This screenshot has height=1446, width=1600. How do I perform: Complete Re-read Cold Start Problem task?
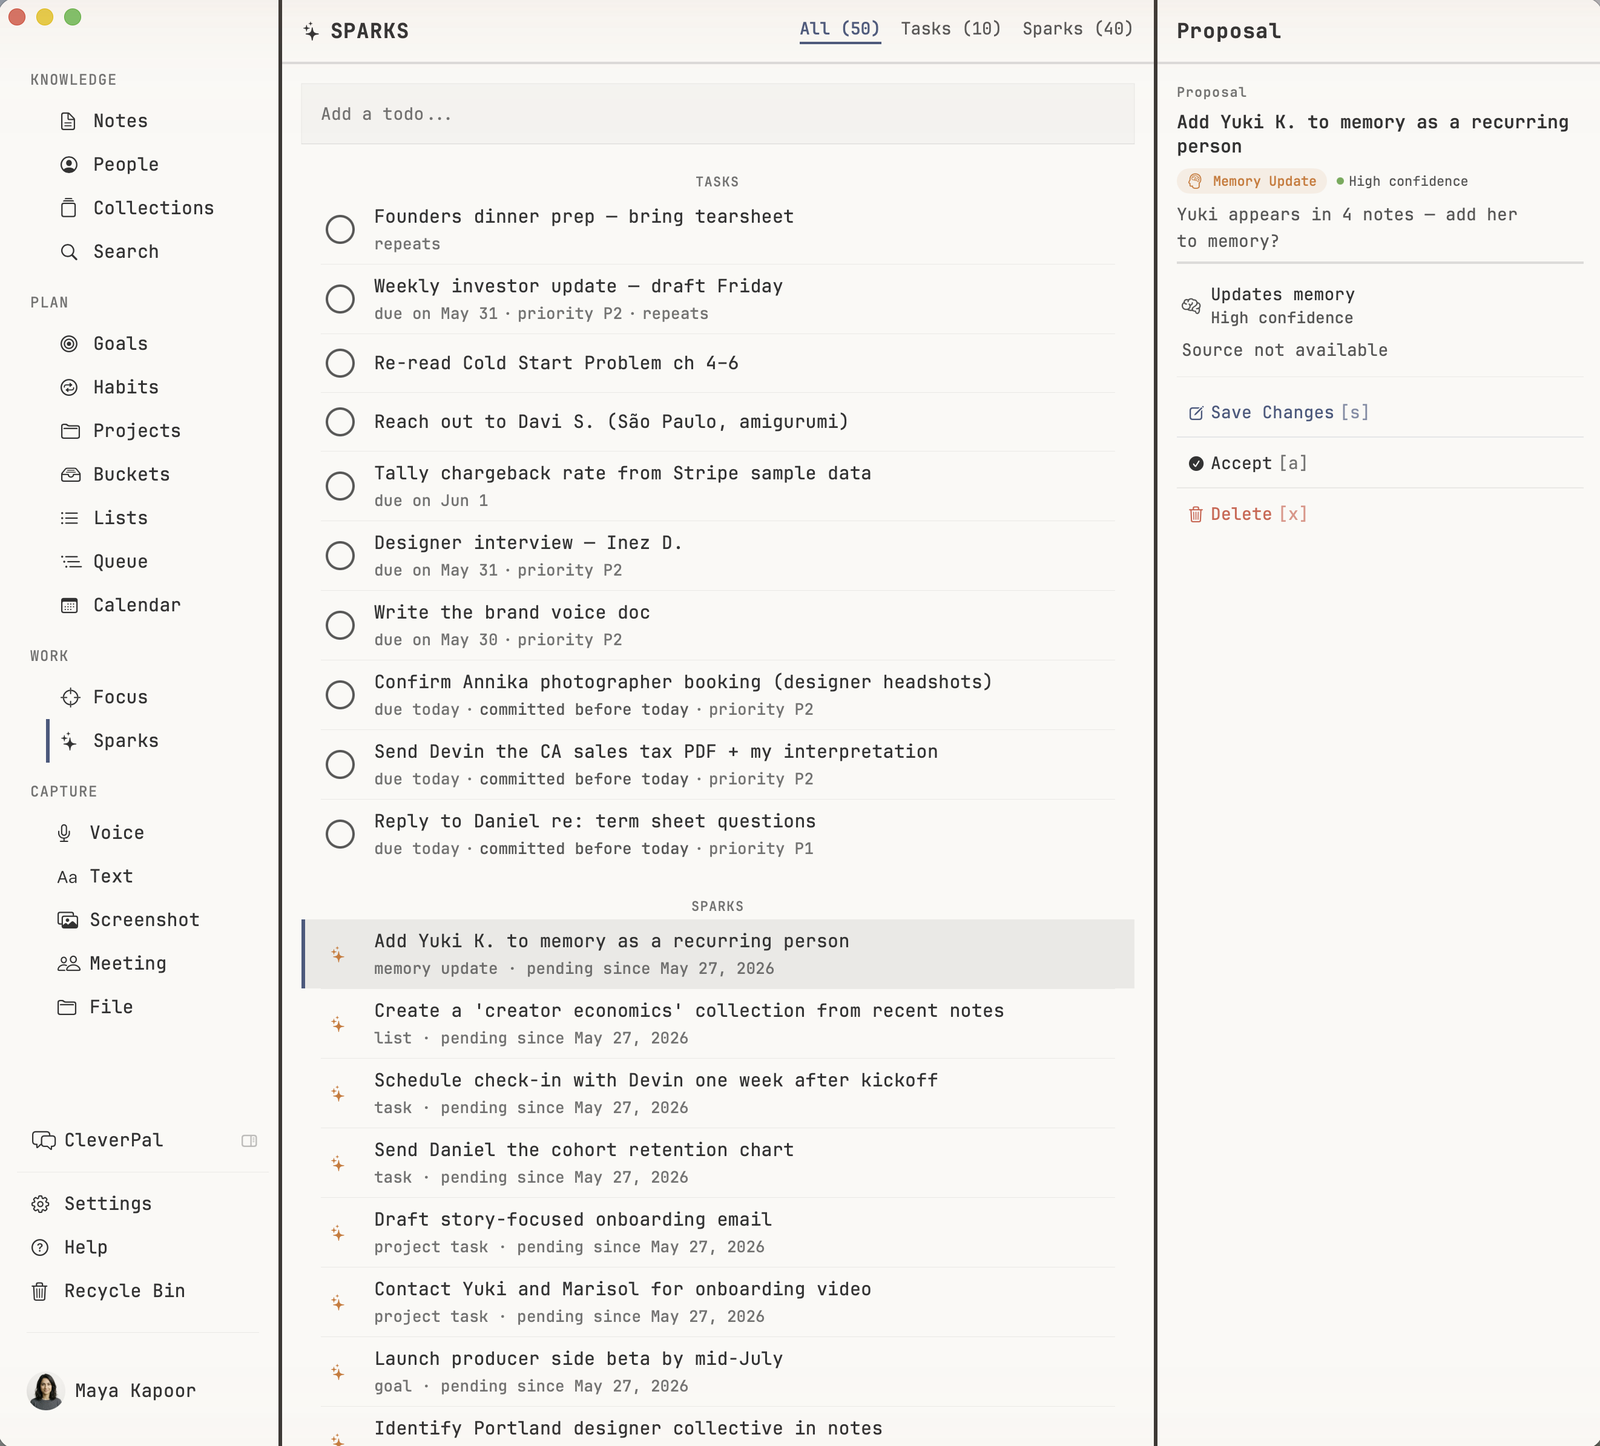340,363
